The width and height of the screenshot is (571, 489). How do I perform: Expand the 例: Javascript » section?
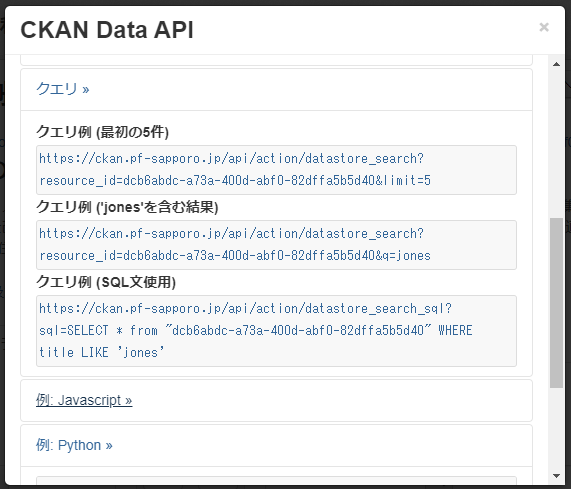click(84, 400)
